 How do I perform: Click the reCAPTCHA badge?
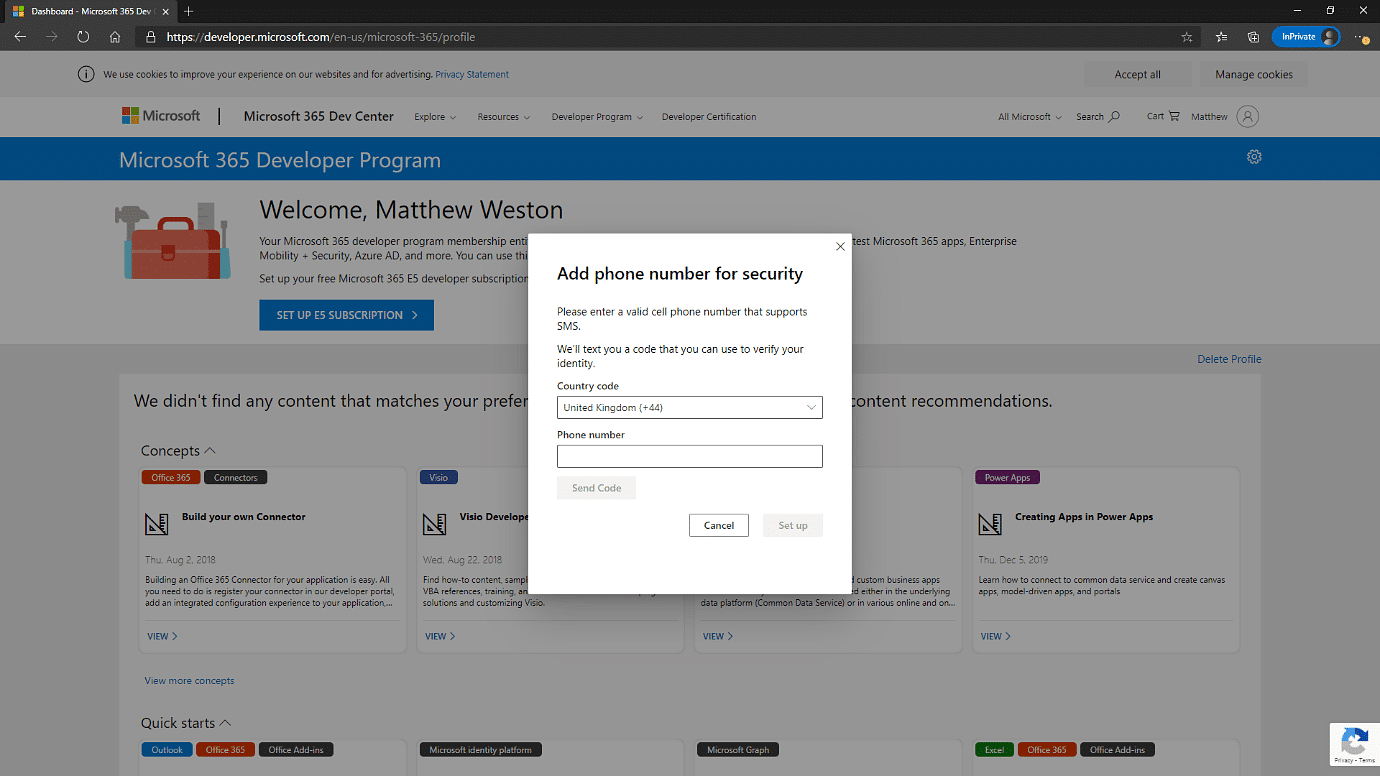click(1355, 745)
